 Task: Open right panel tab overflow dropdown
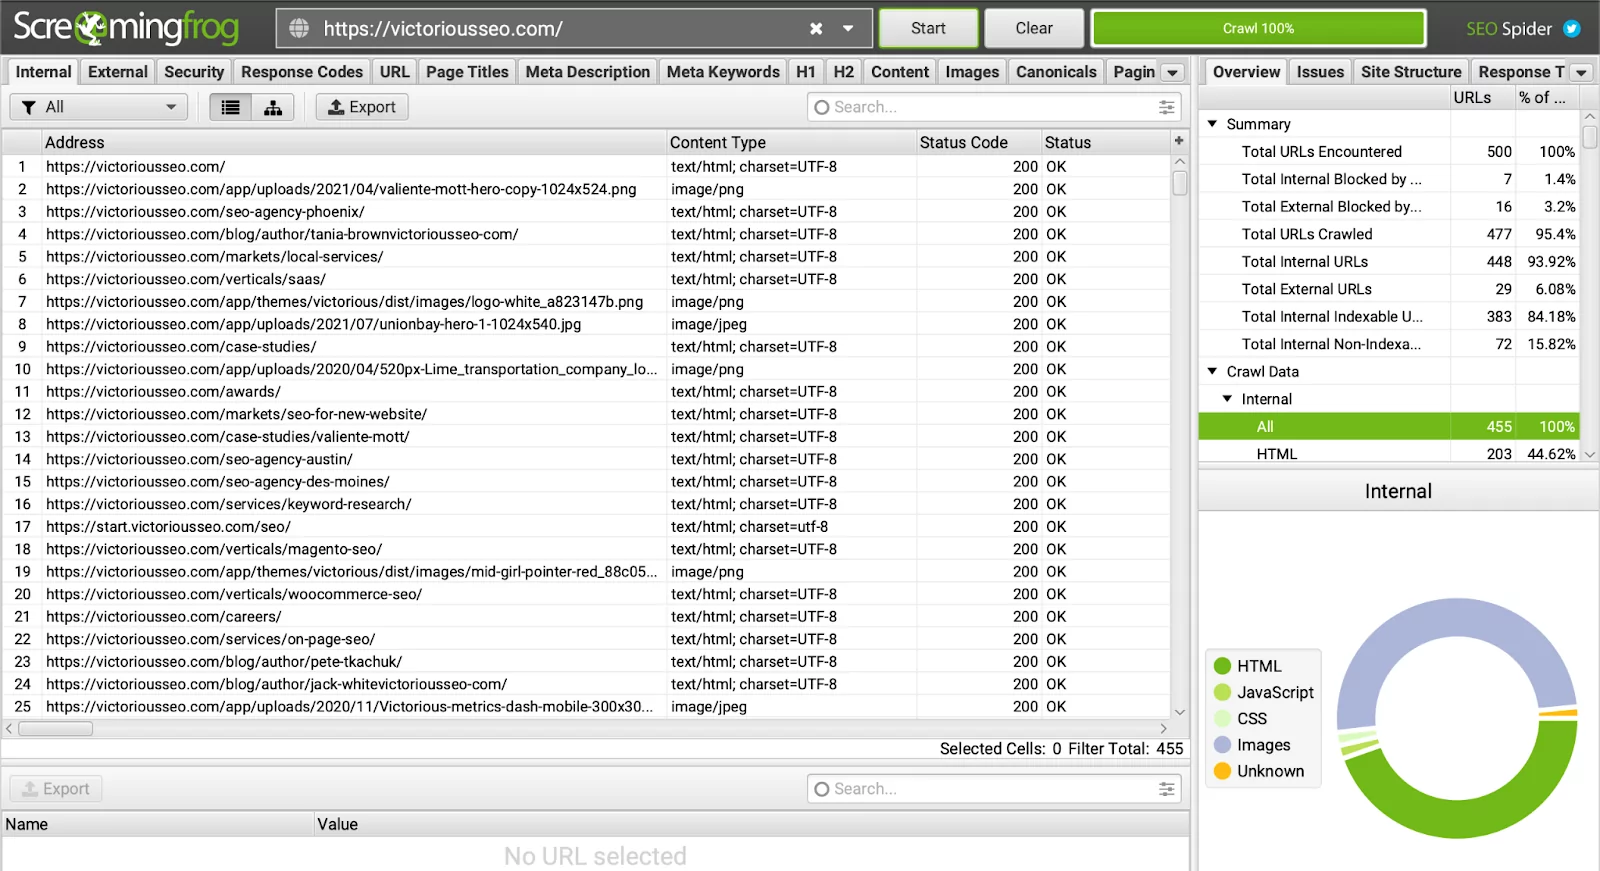point(1581,72)
